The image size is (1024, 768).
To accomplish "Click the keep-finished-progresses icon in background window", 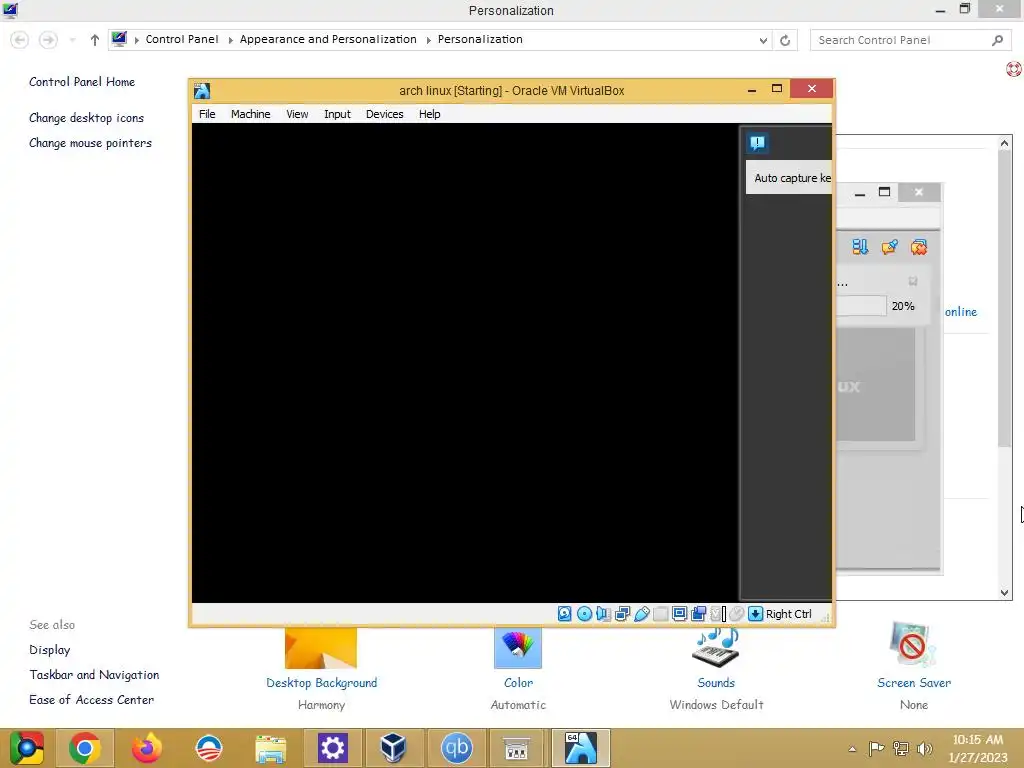I will click(889, 247).
